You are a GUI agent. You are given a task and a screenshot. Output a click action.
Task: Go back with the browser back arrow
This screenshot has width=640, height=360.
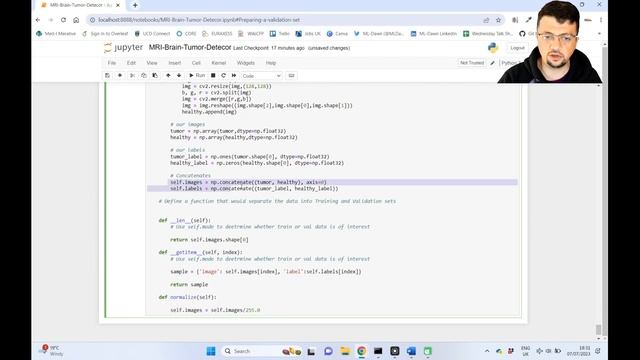(38, 20)
